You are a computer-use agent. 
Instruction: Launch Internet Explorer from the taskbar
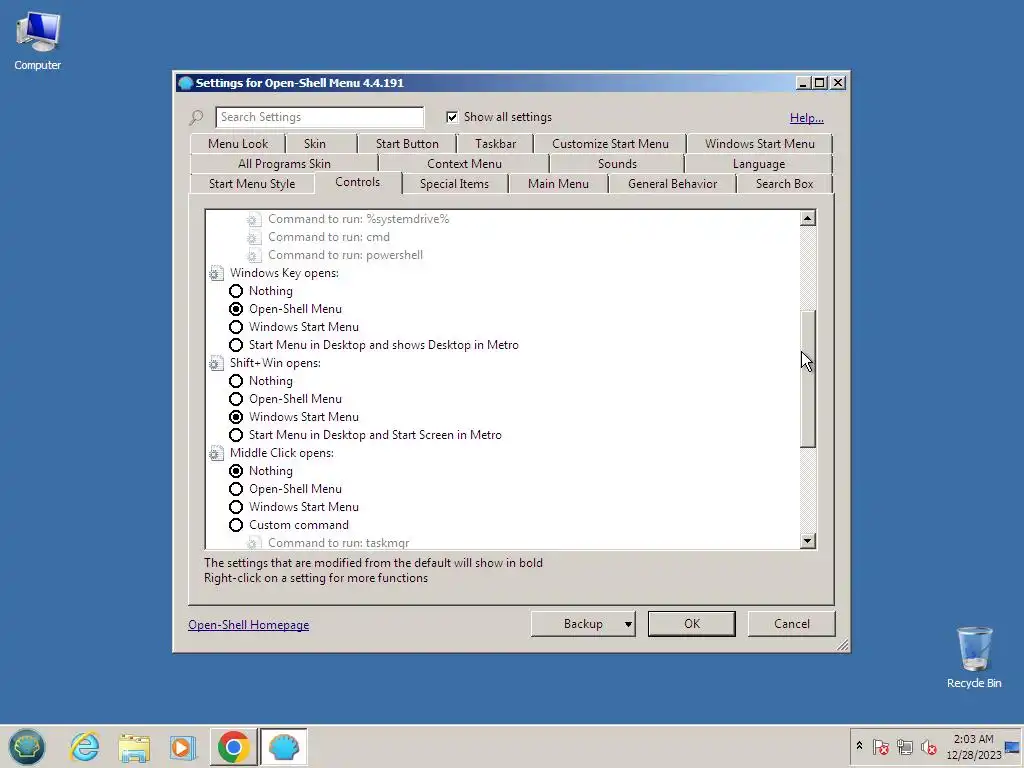tap(86, 746)
